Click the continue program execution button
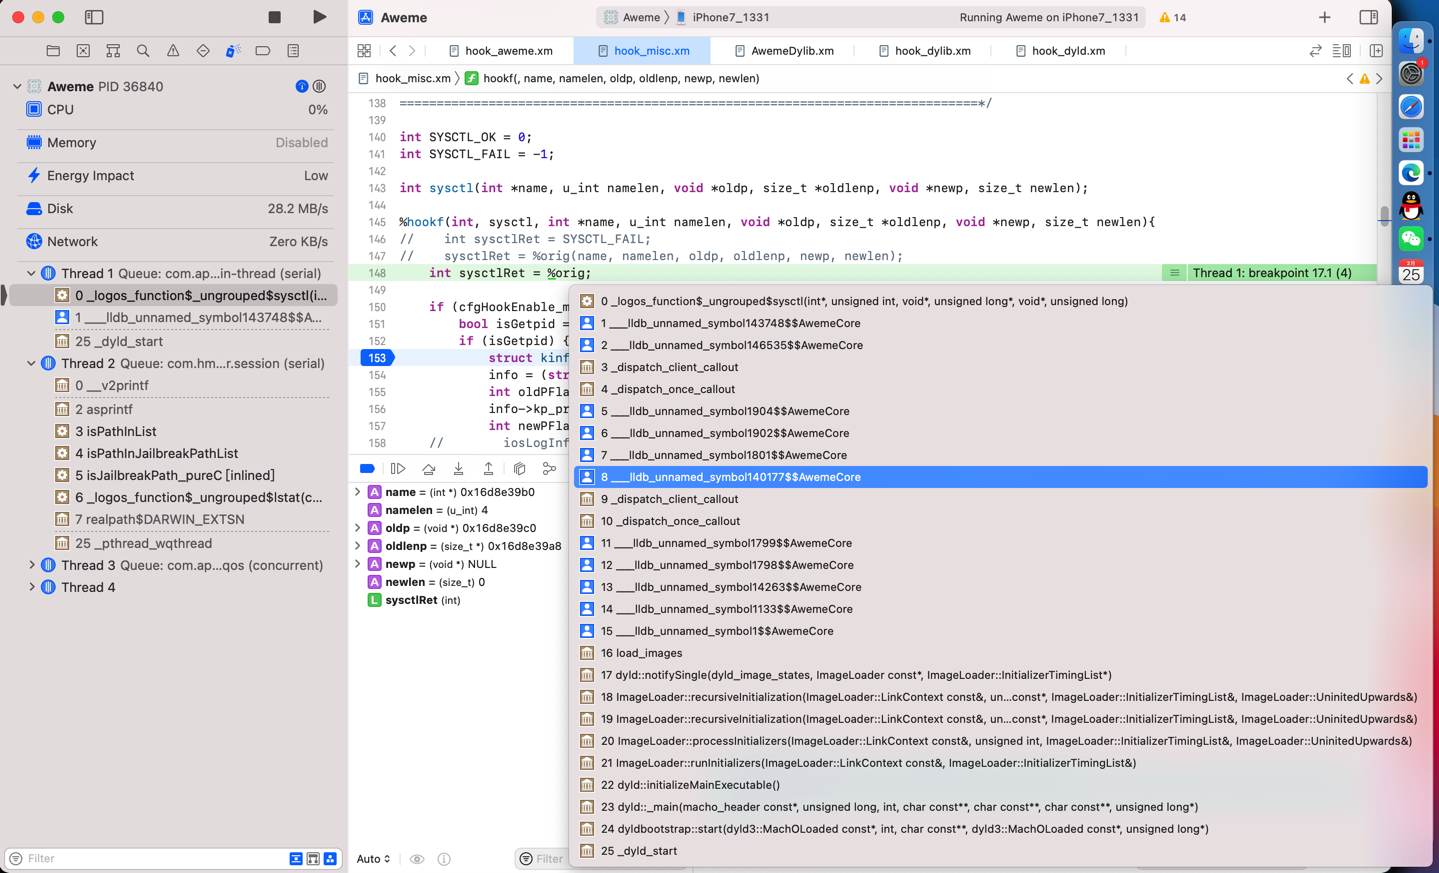The height and width of the screenshot is (873, 1439). pos(398,469)
